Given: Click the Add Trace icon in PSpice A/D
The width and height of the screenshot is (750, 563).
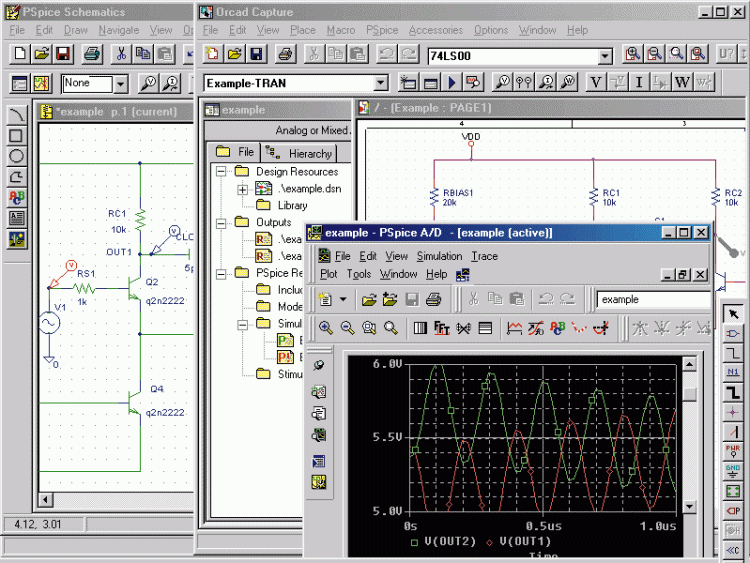Looking at the screenshot, I should [514, 328].
